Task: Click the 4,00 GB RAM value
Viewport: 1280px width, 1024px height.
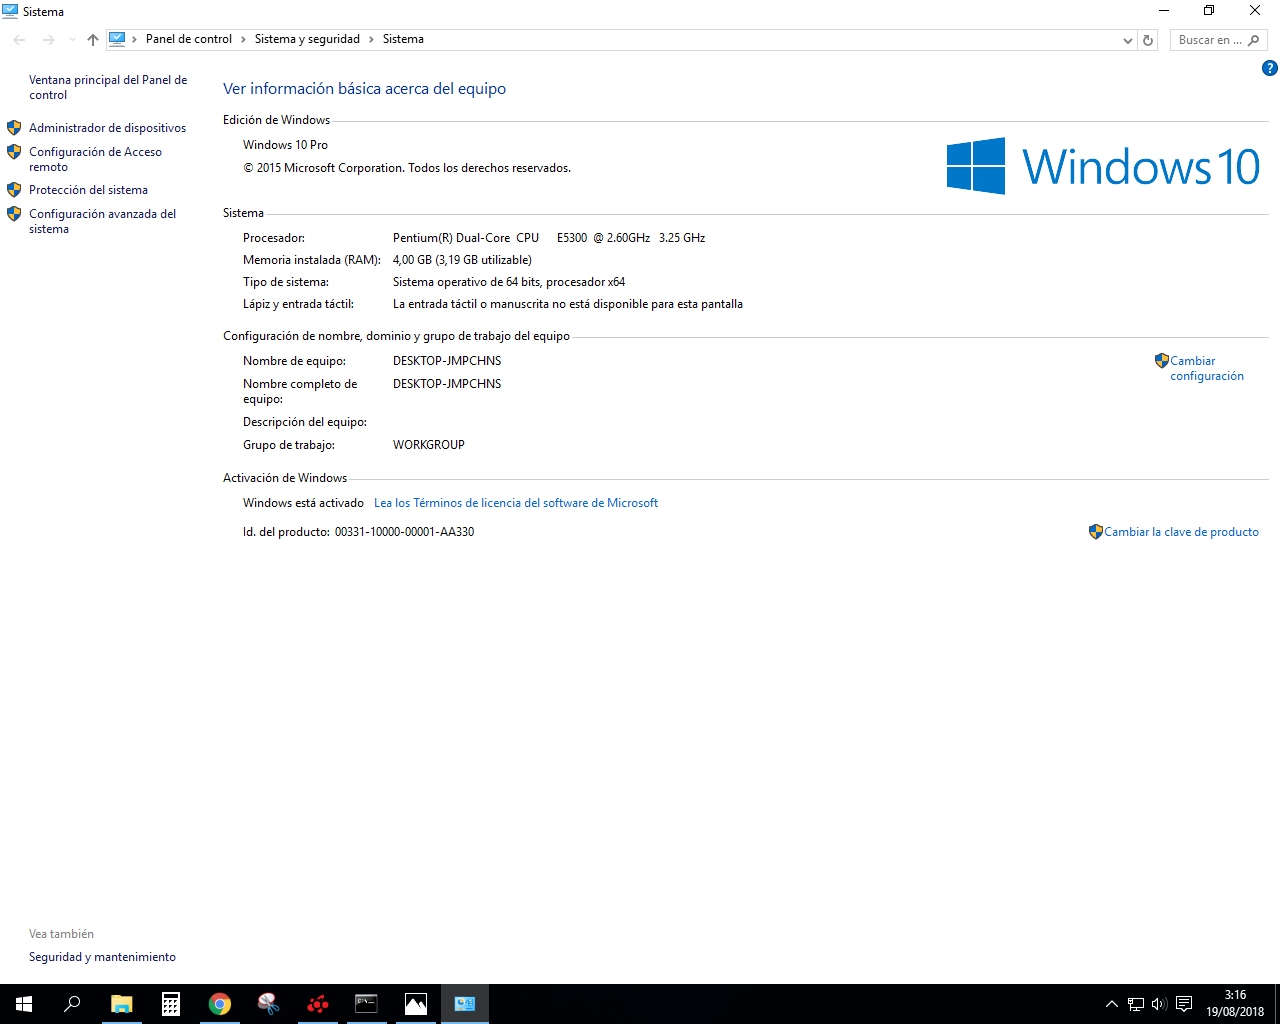Action: [x=462, y=260]
